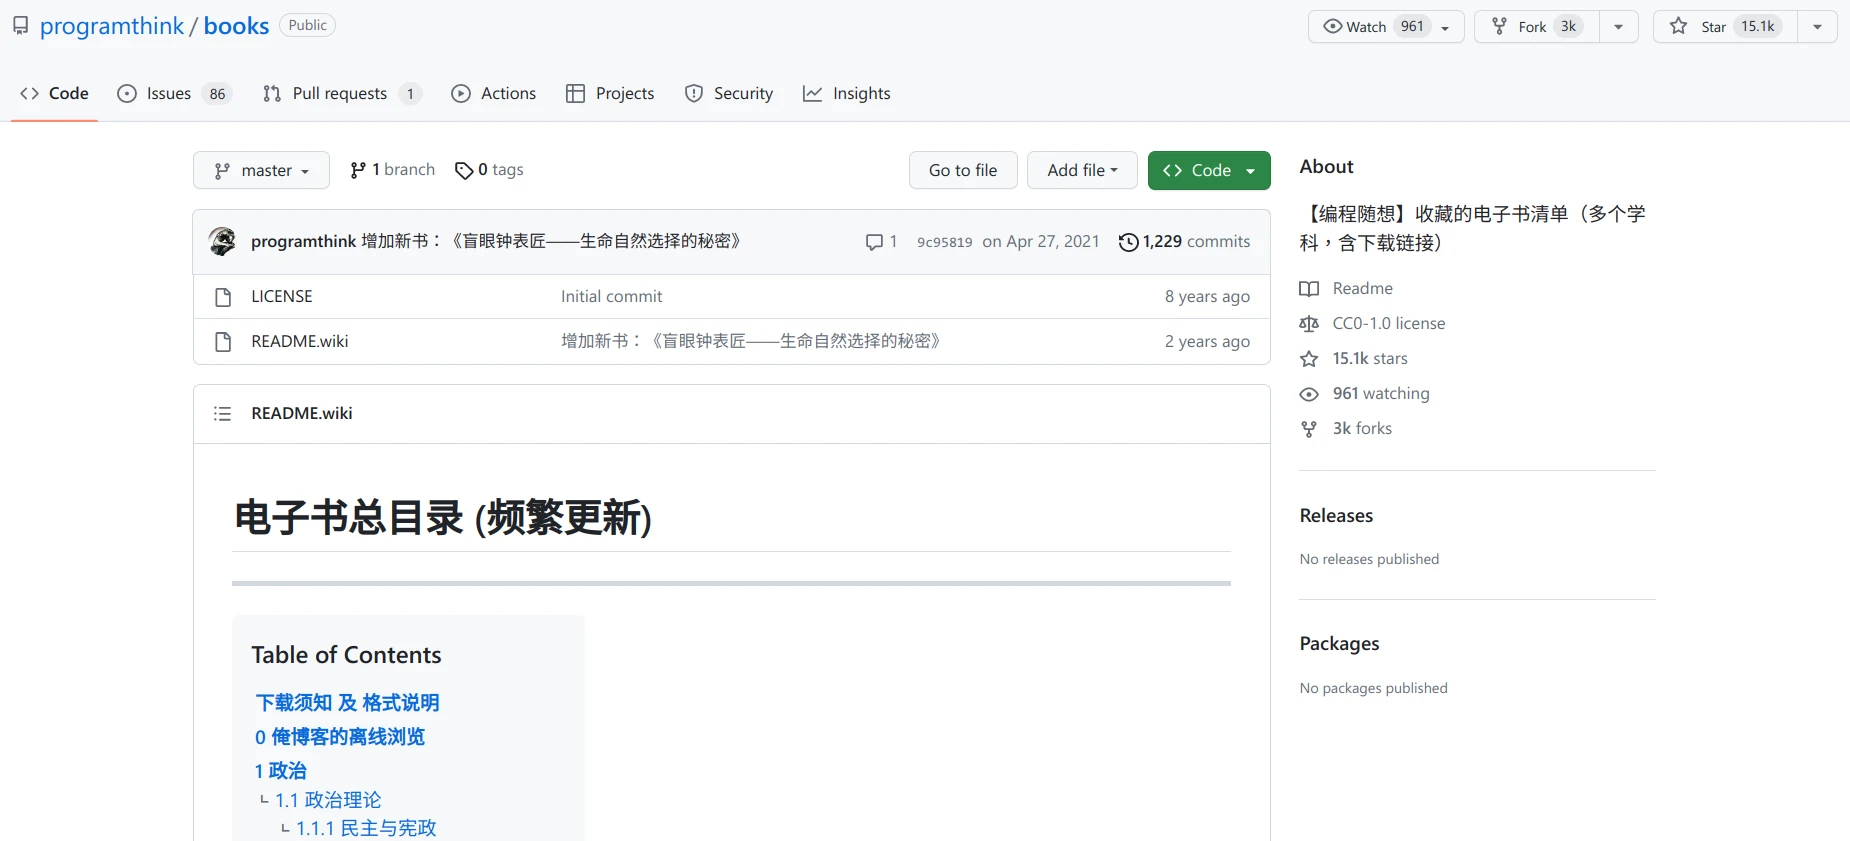Click the programthink user avatar
This screenshot has width=1850, height=841.
[222, 241]
